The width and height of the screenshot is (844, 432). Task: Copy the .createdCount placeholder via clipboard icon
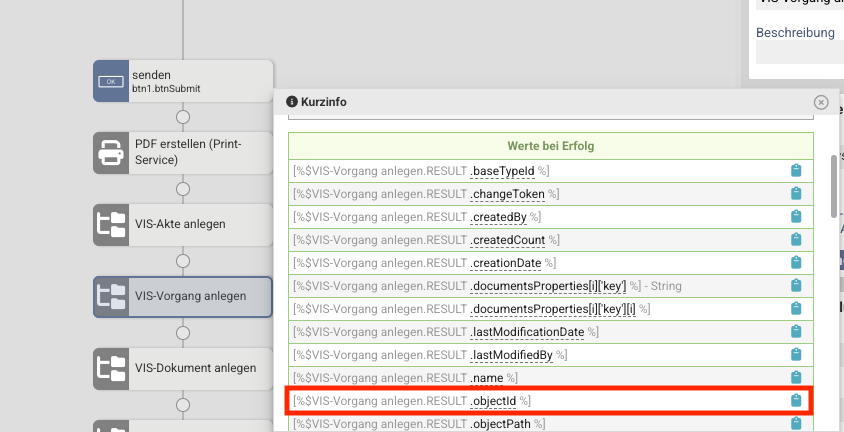796,239
